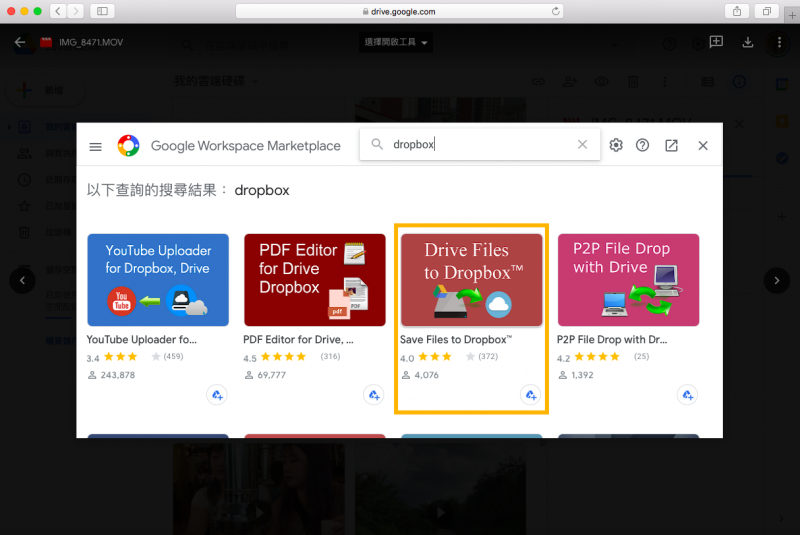This screenshot has height=535, width=800.
Task: Open P2P File Drop with Drive card image
Action: click(x=628, y=280)
